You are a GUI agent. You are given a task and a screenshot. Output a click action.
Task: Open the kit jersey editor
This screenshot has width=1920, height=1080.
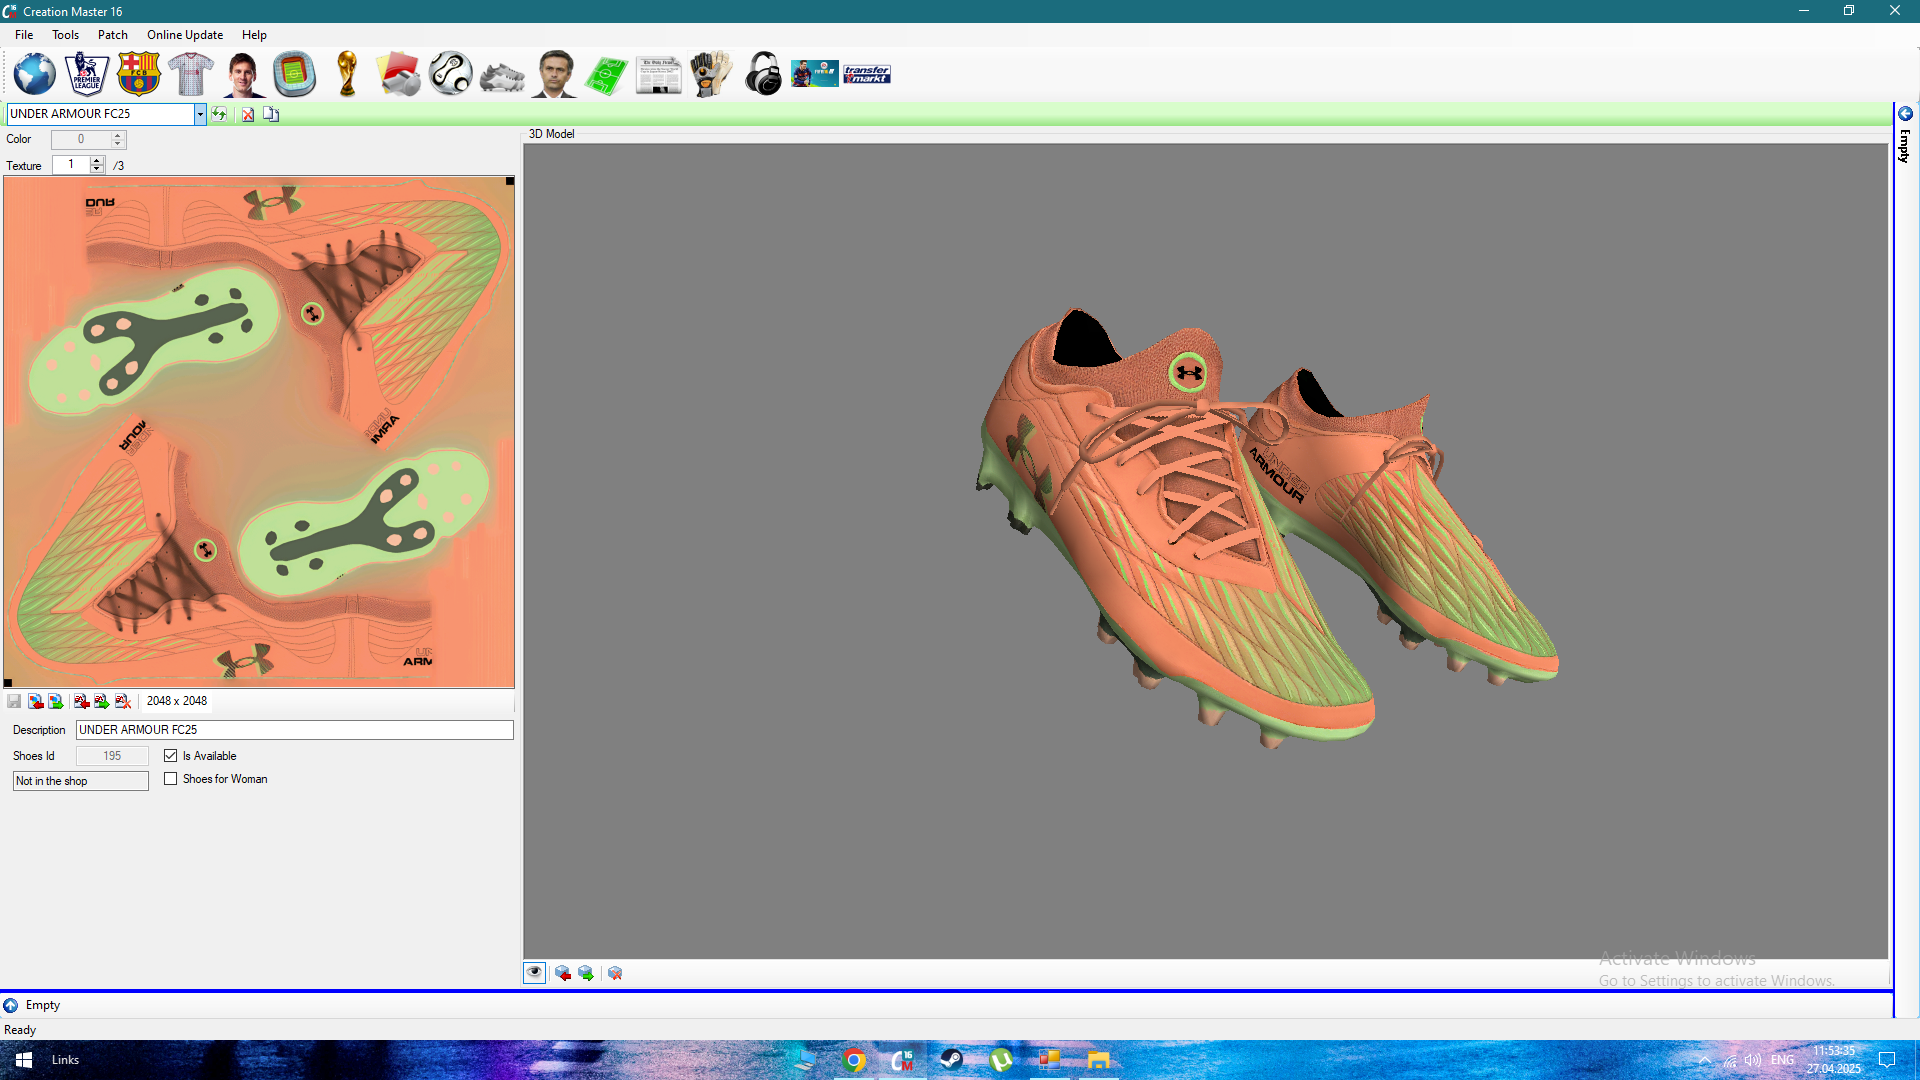pos(191,74)
